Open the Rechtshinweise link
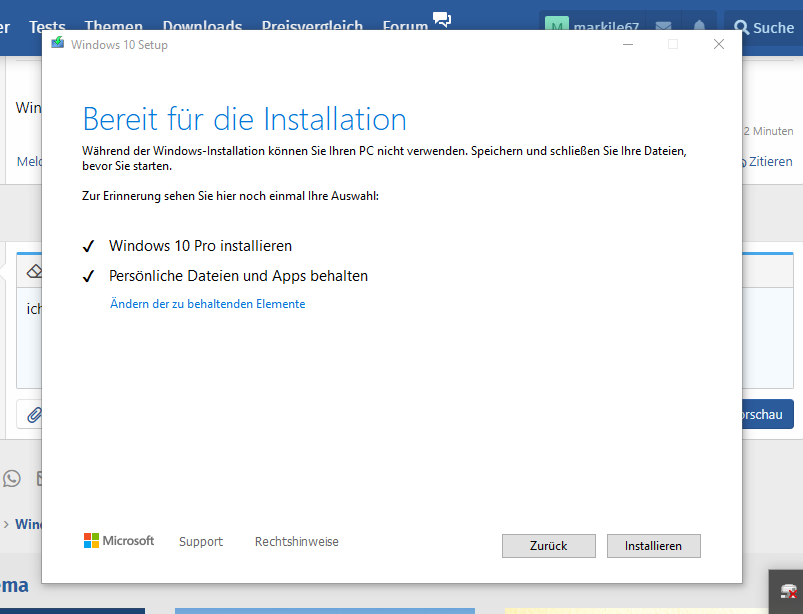 [x=297, y=541]
